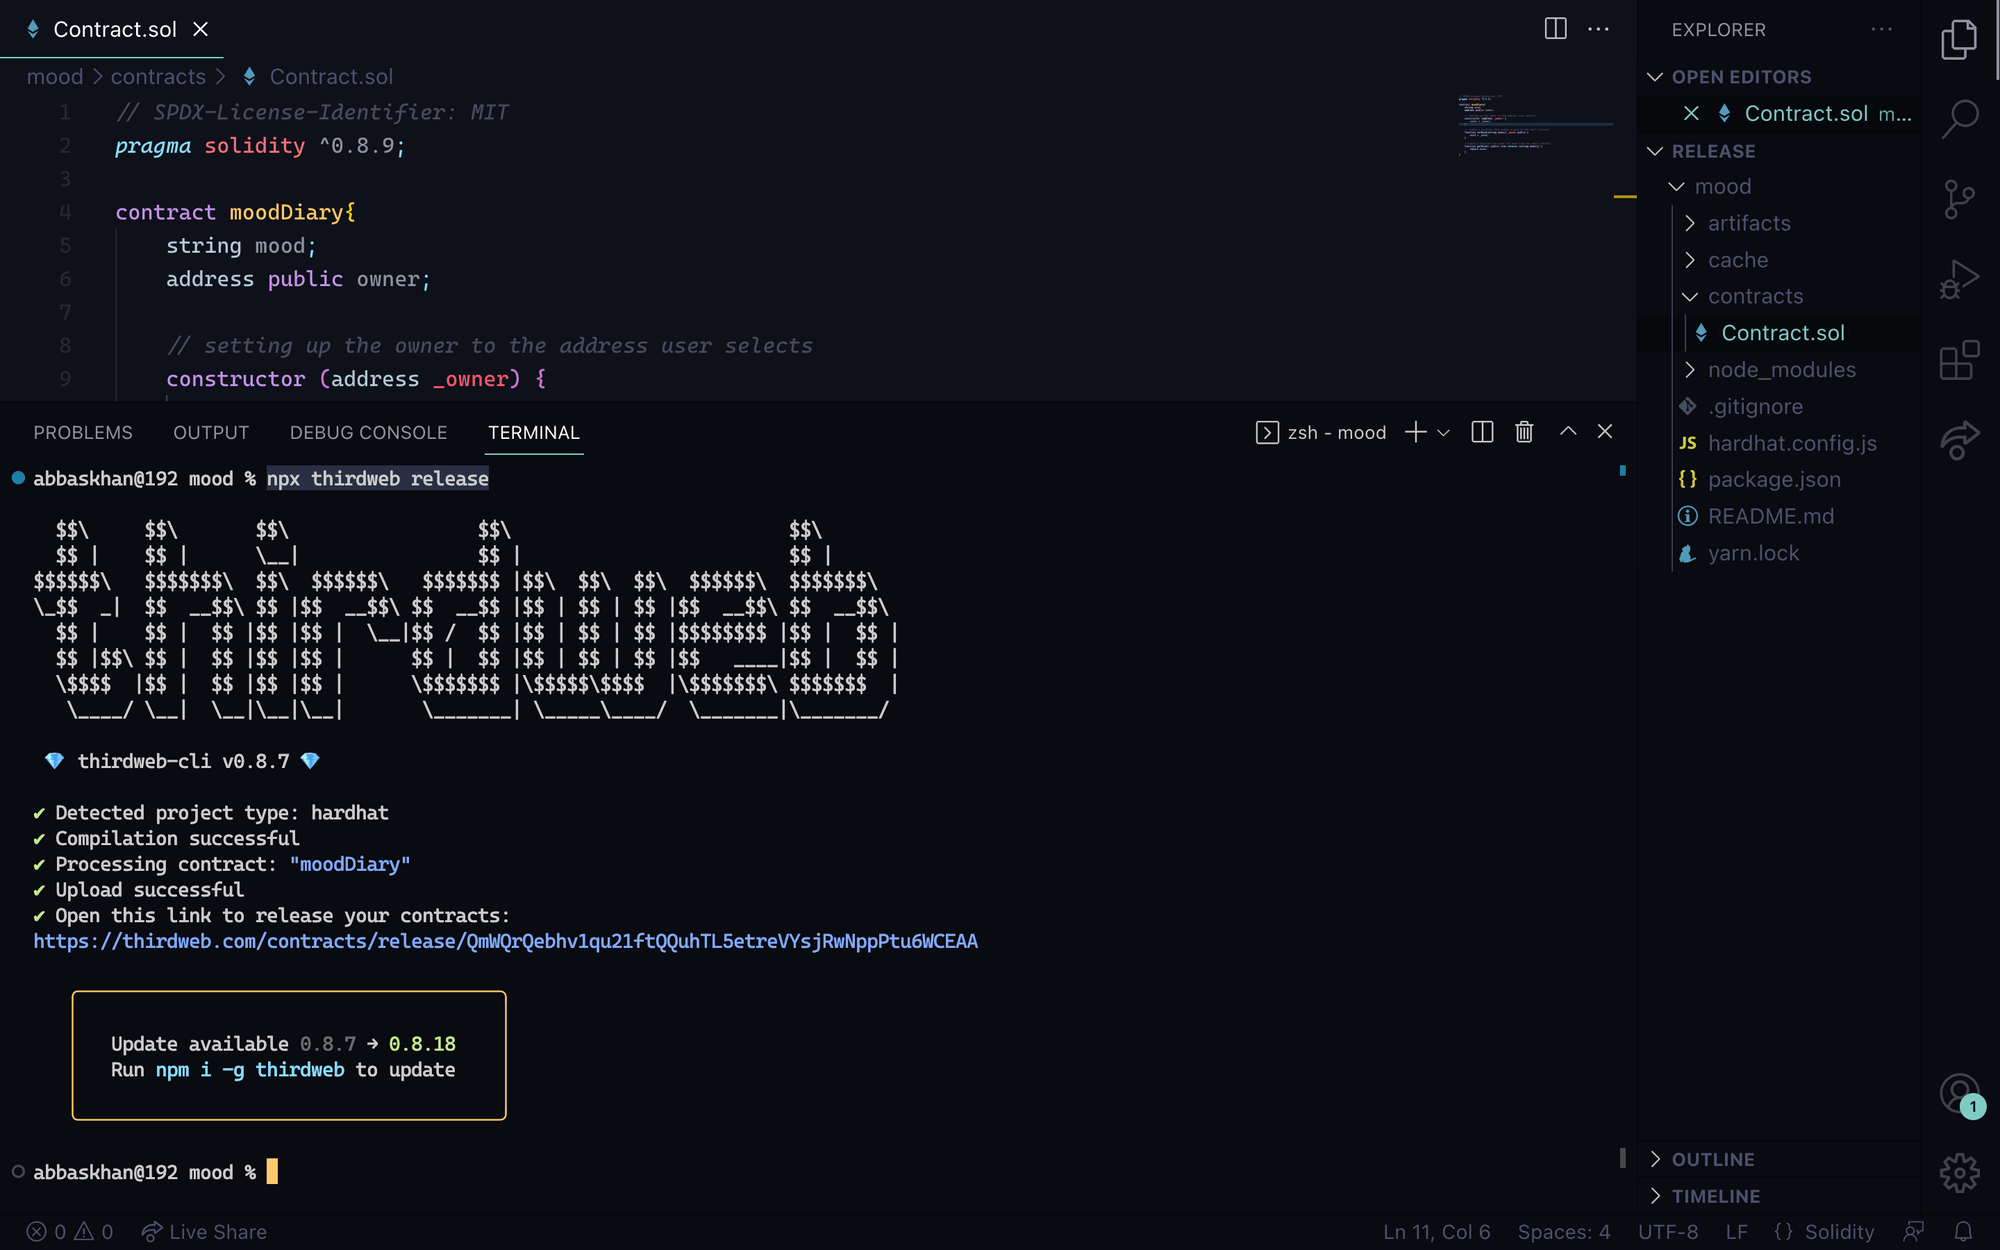The image size is (2000, 1250).
Task: Open the Search view in the activity bar
Action: click(1959, 117)
